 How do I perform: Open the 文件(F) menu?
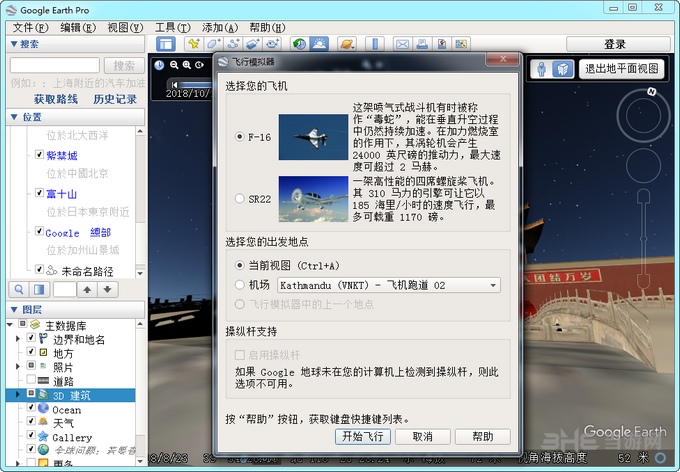[x=30, y=27]
